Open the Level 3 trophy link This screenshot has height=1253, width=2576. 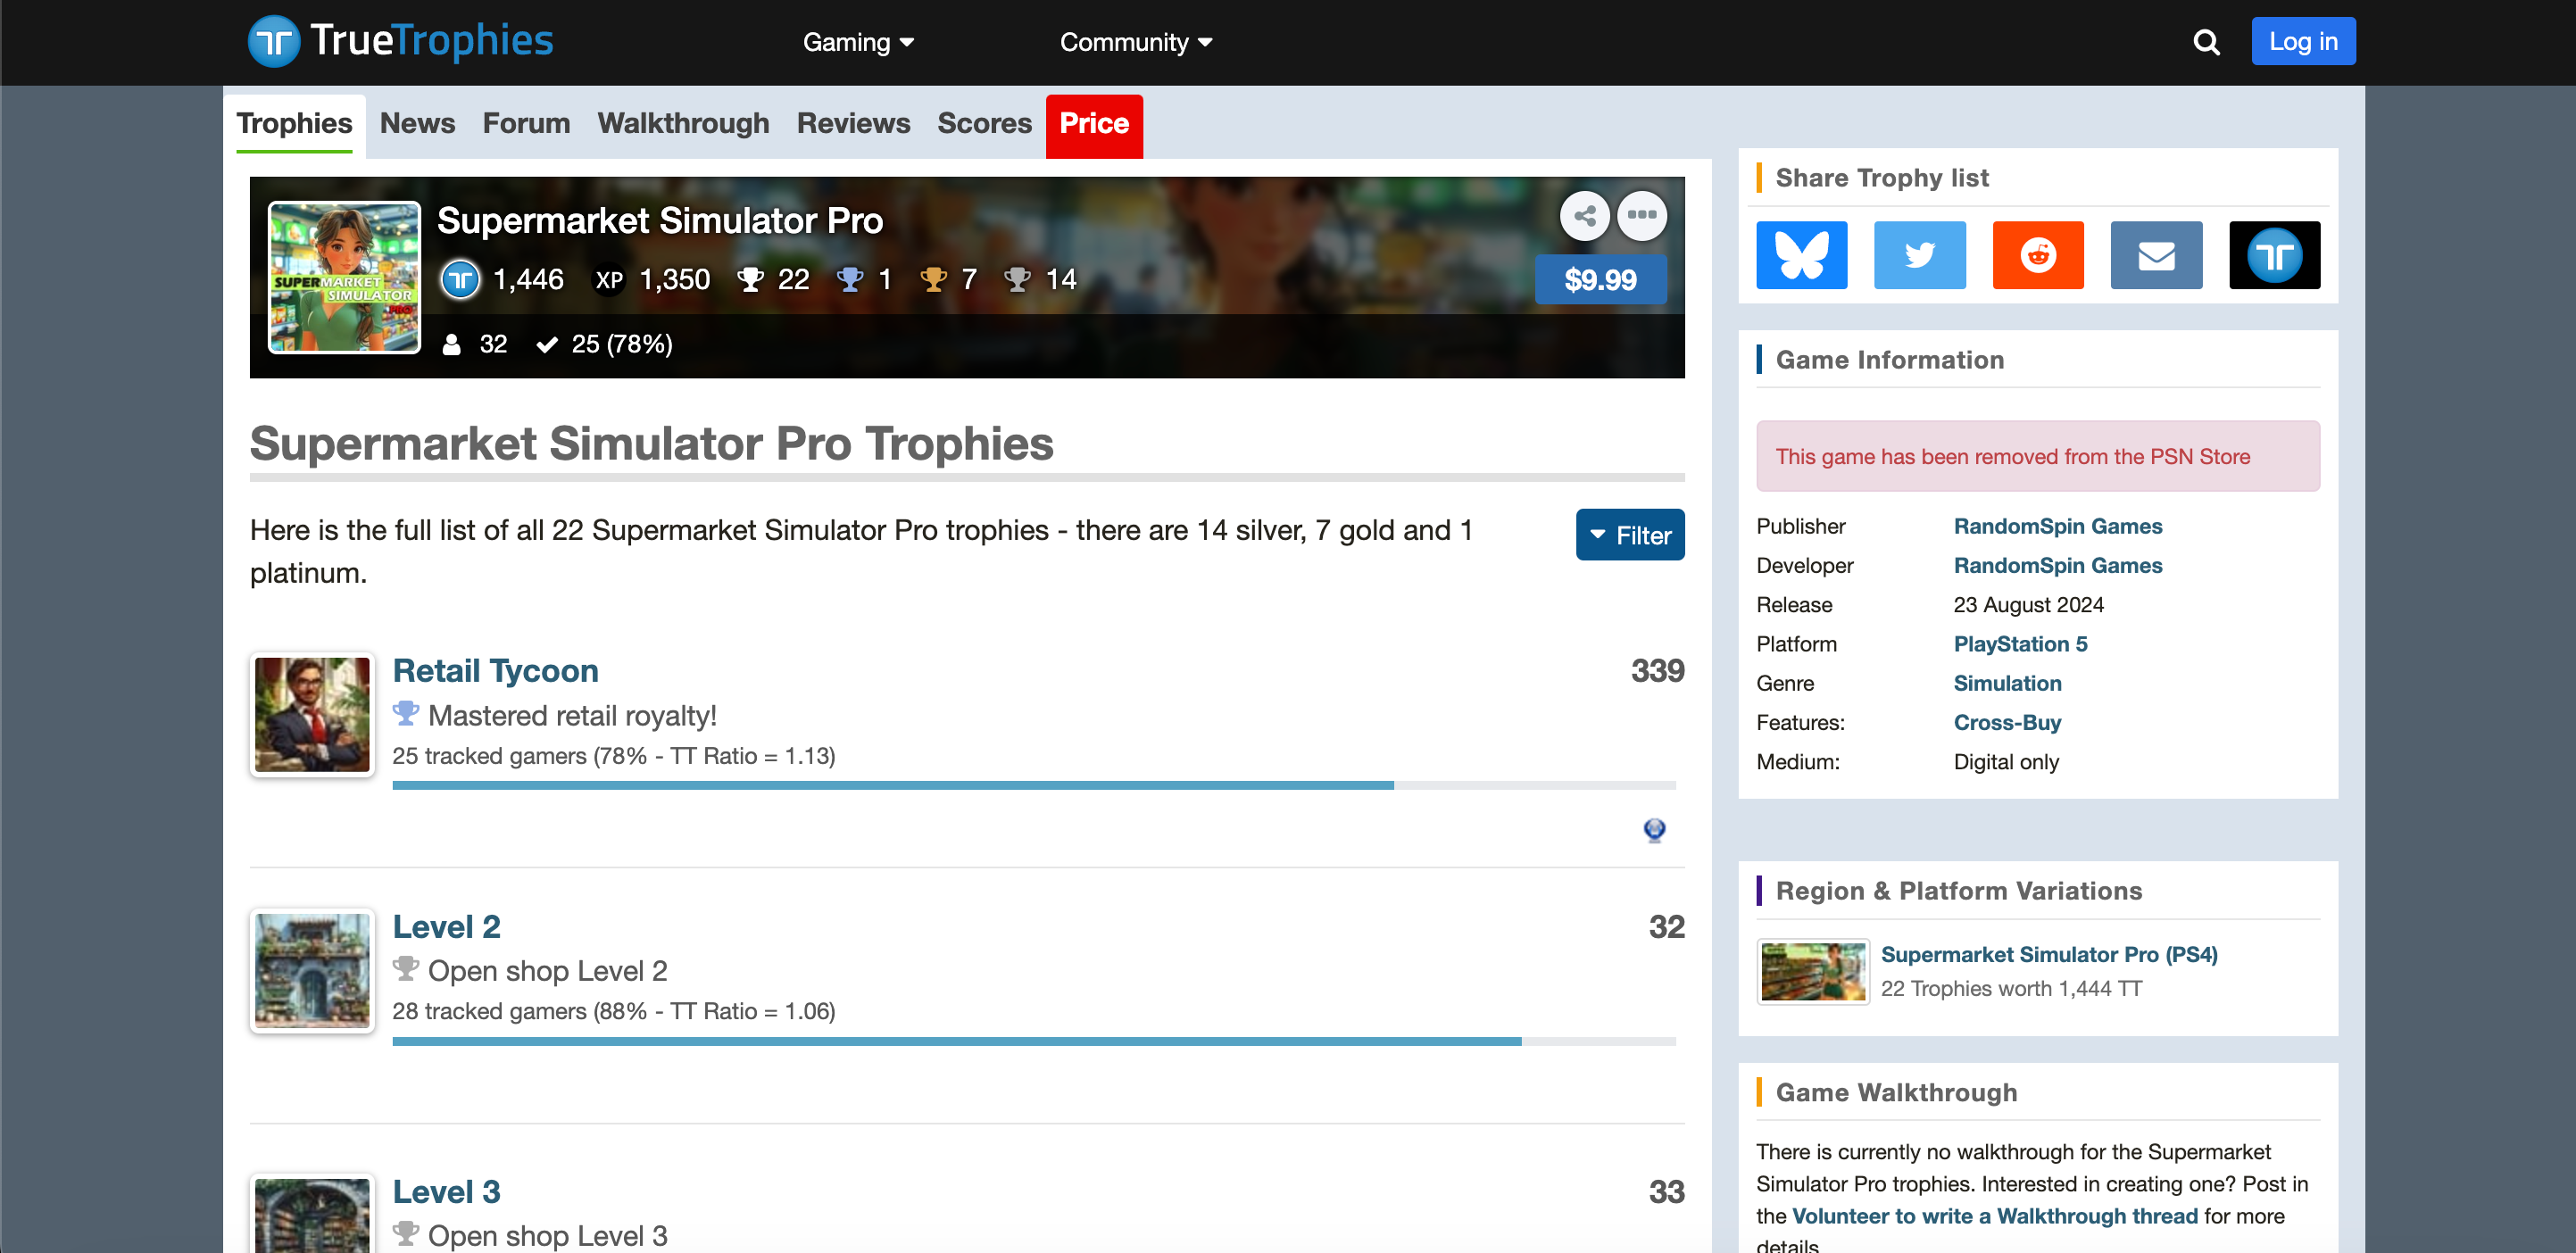(x=446, y=1191)
